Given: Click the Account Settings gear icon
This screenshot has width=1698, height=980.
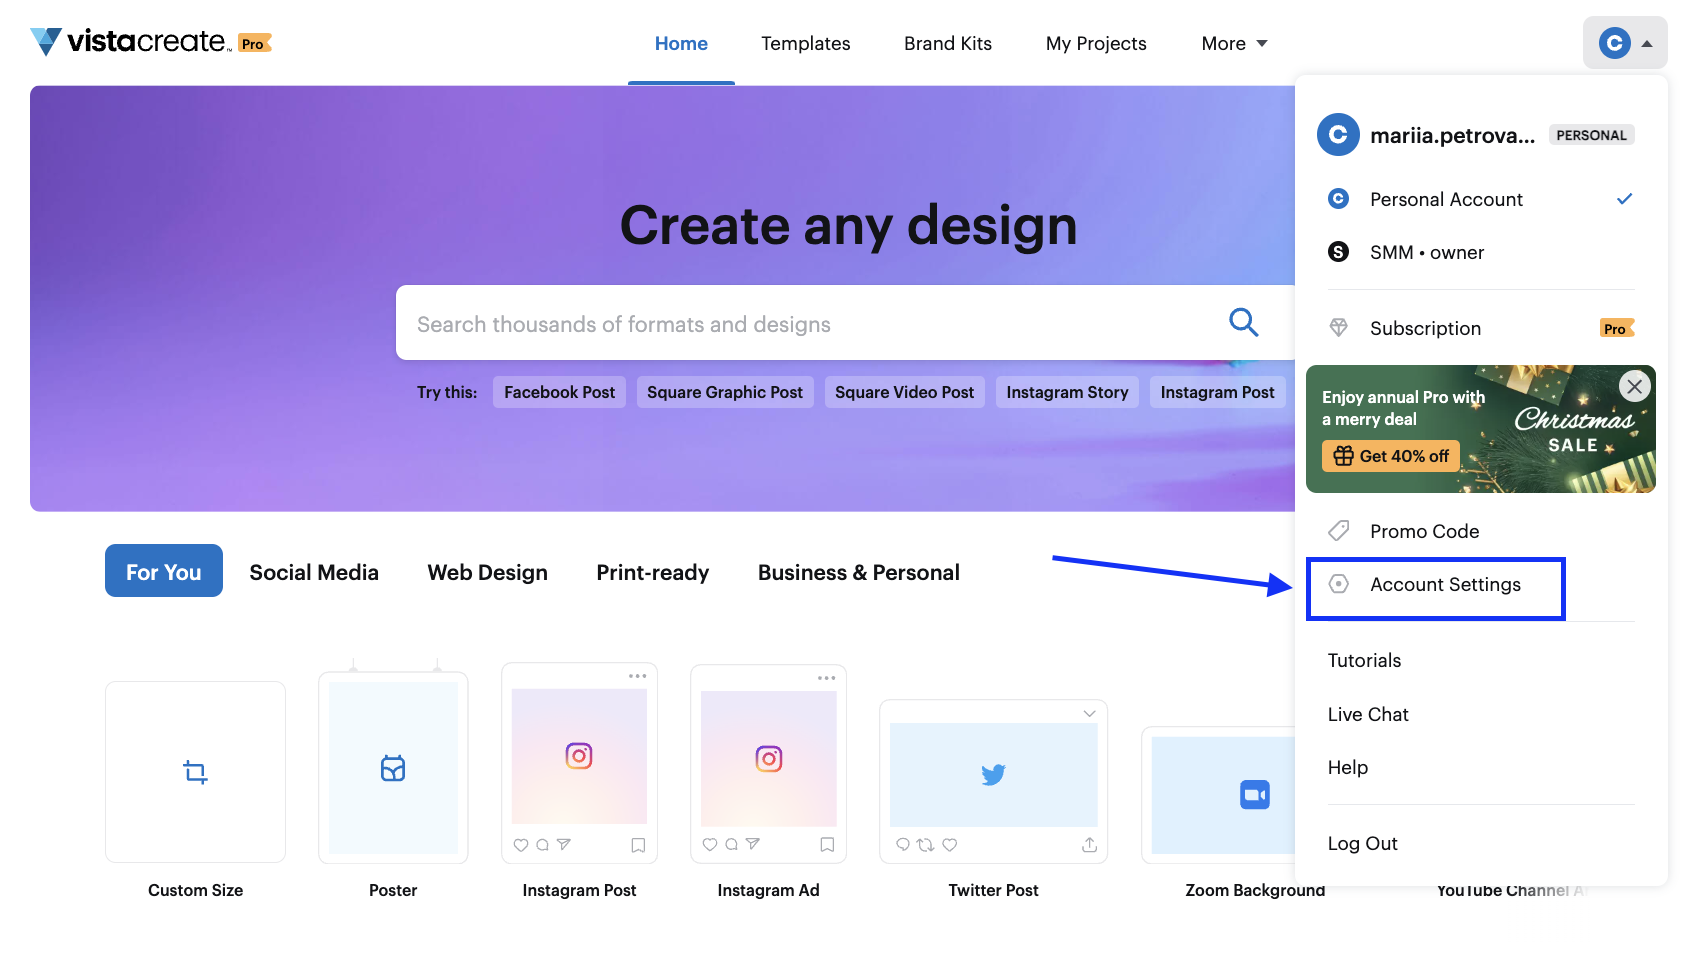Looking at the screenshot, I should point(1338,584).
